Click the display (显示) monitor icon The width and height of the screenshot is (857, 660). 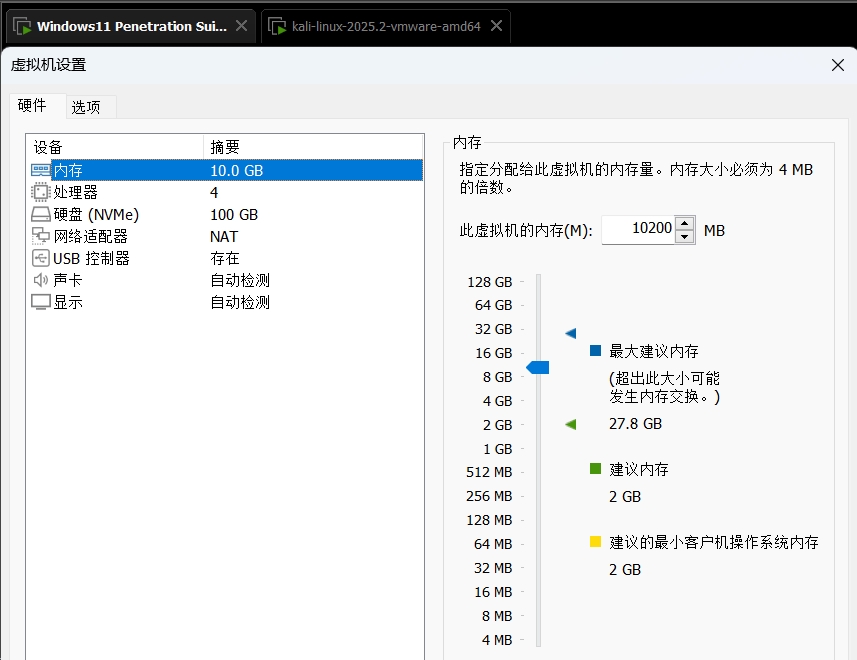tap(41, 302)
